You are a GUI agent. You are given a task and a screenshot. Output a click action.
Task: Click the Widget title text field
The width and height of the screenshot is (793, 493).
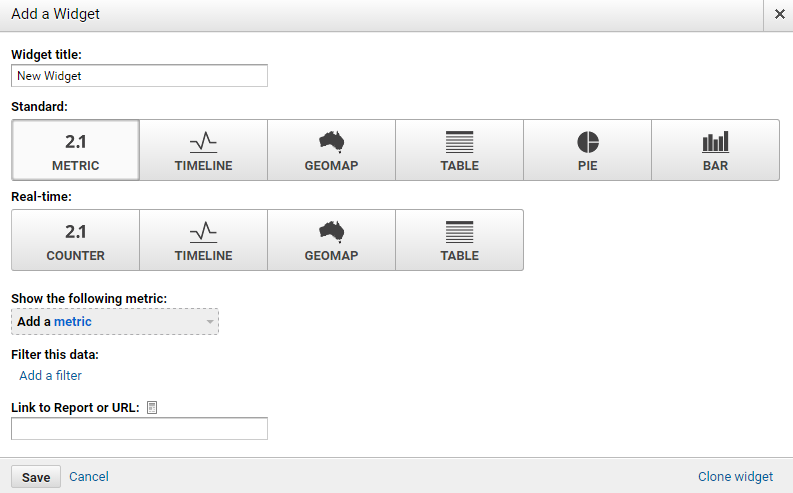pos(139,76)
